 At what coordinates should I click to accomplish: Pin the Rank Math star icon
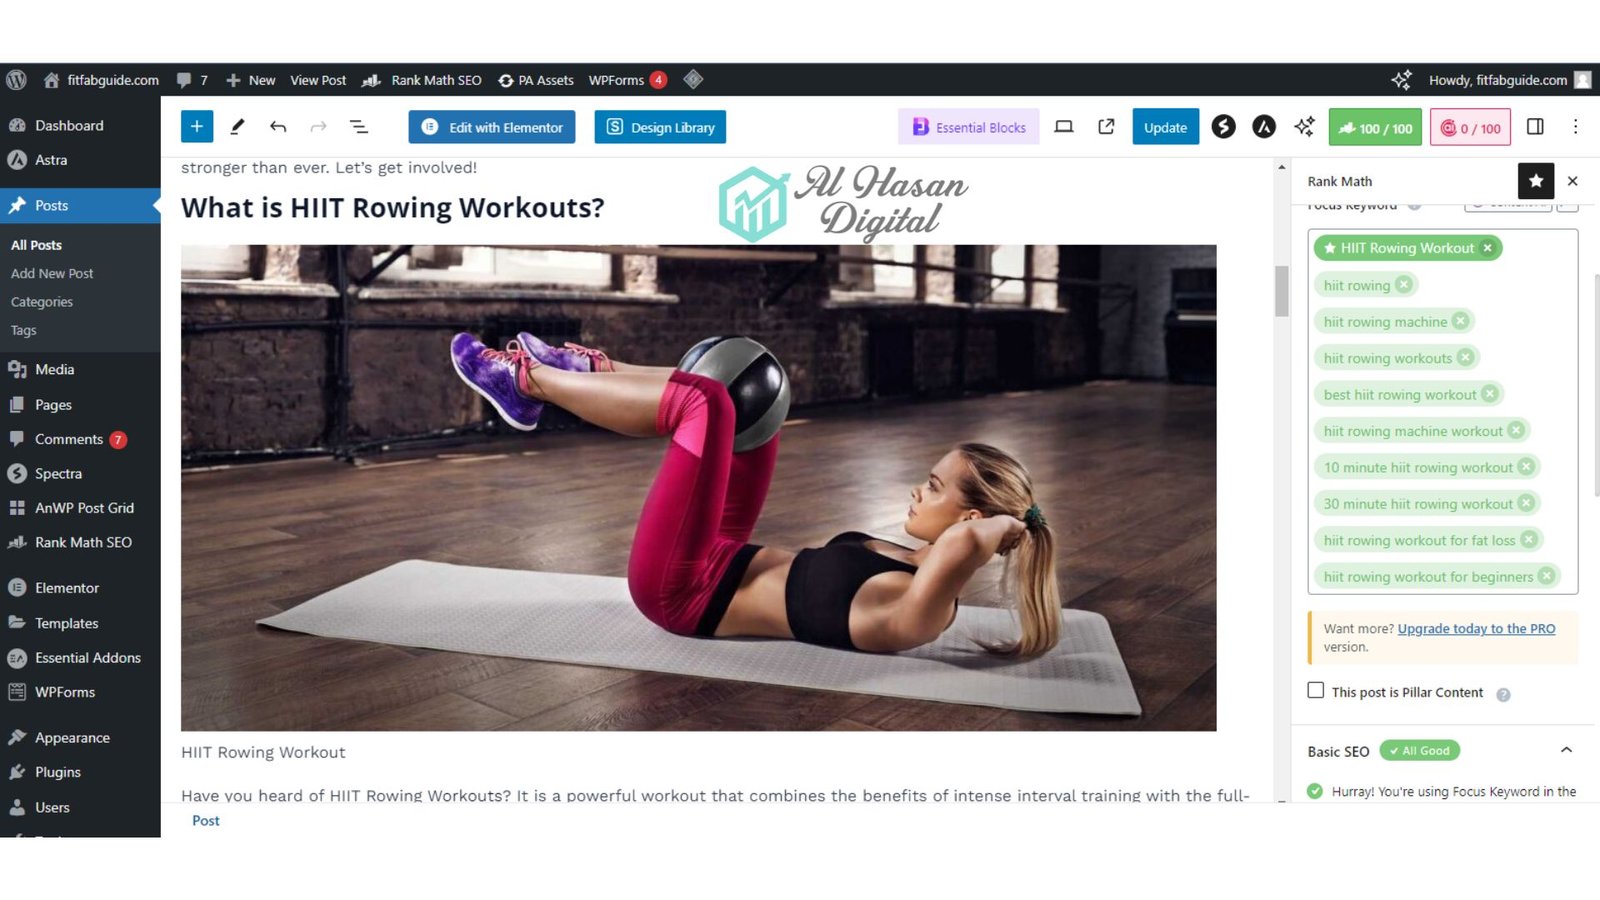(x=1536, y=181)
